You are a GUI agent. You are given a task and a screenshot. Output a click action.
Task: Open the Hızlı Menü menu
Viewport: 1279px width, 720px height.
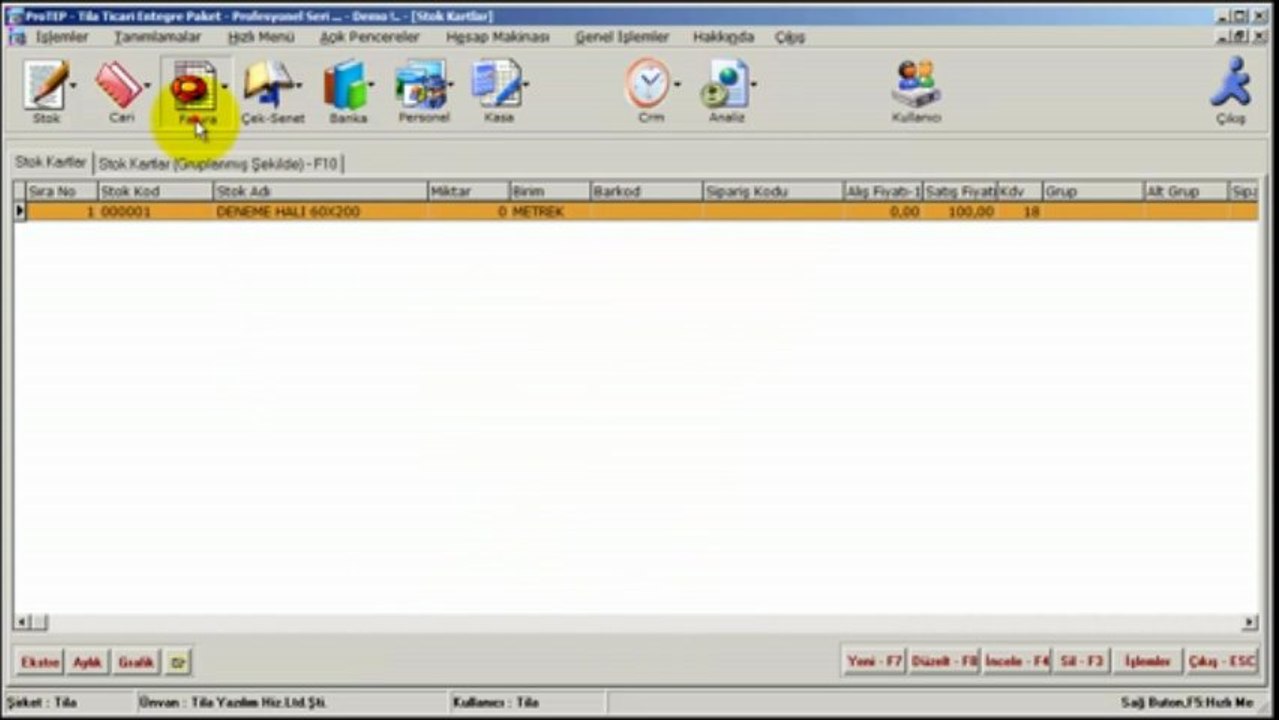click(261, 37)
